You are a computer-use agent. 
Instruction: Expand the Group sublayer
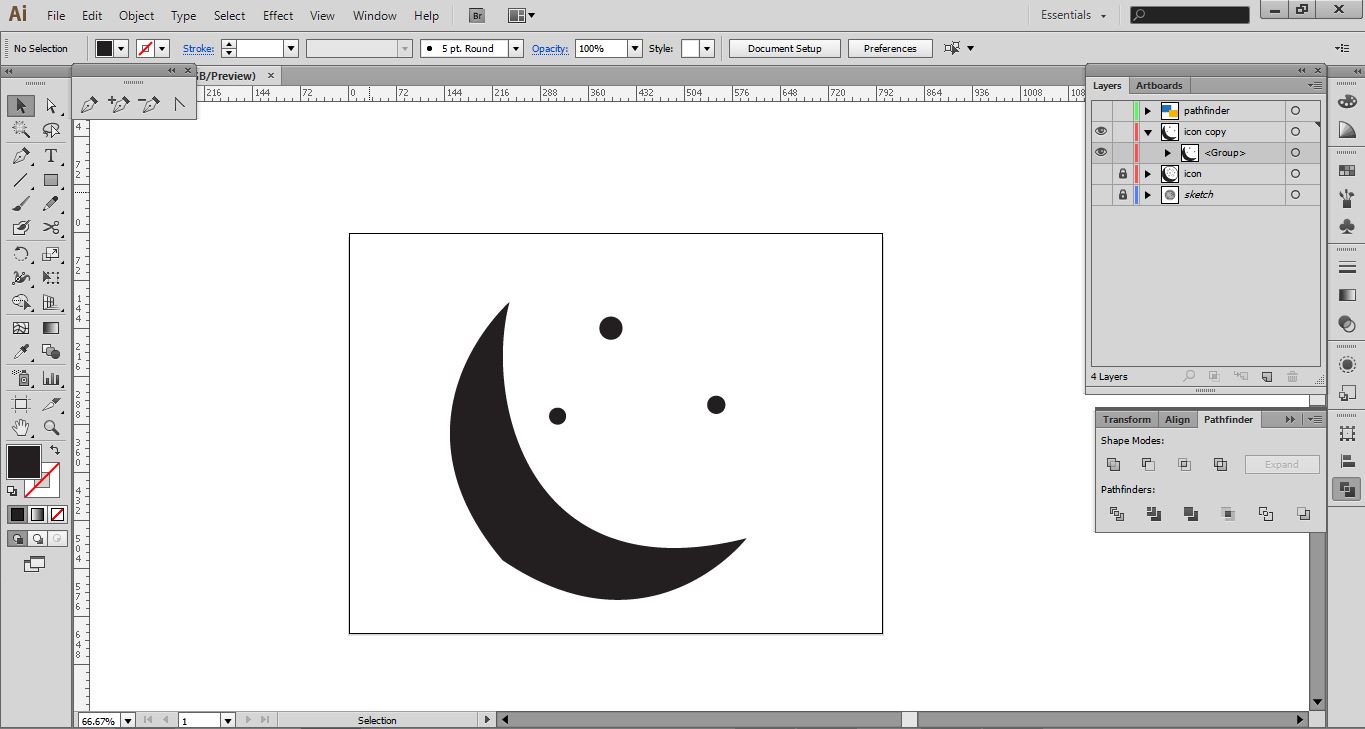(1168, 153)
